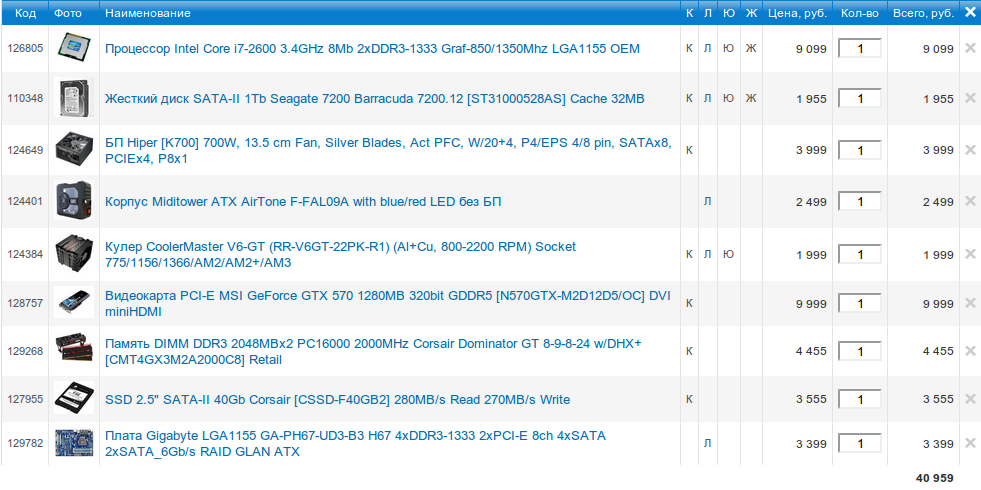
Task: Sort by the 'Наименование' column header
Action: tap(147, 13)
